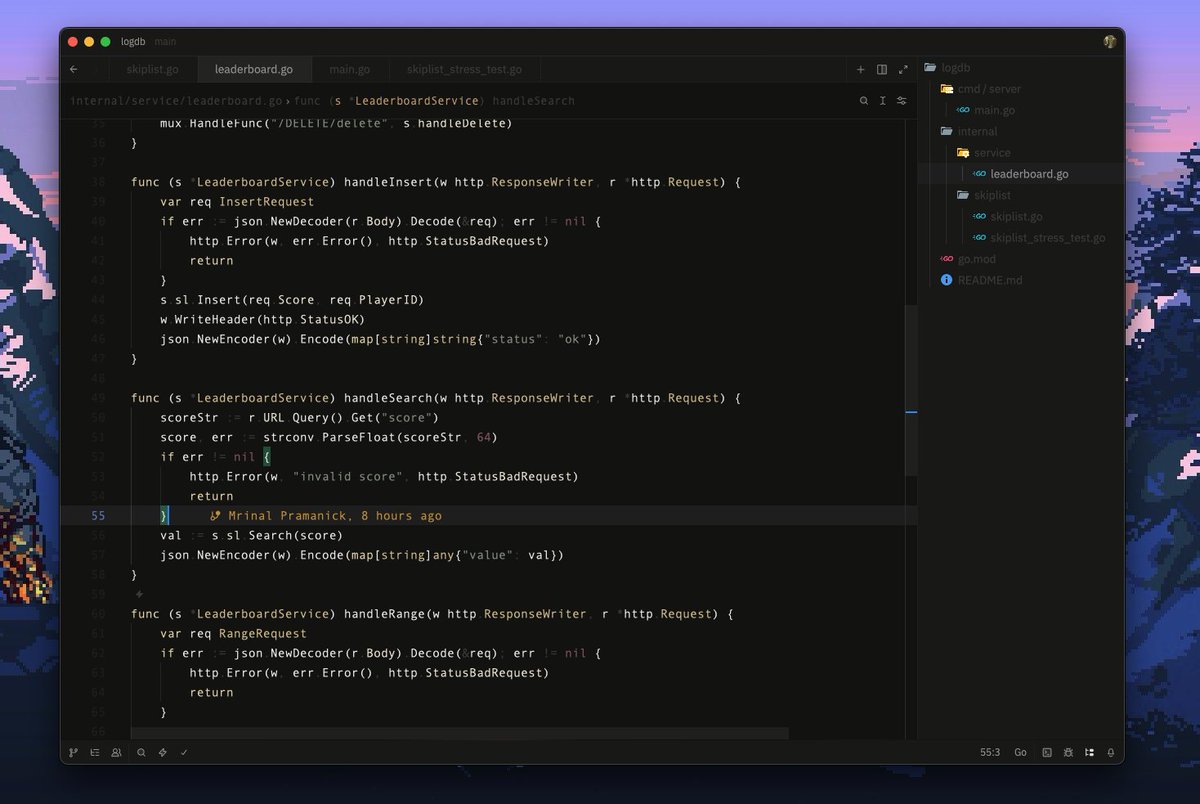Select leaderboard.go in project tree
The width and height of the screenshot is (1200, 804).
point(1021,174)
